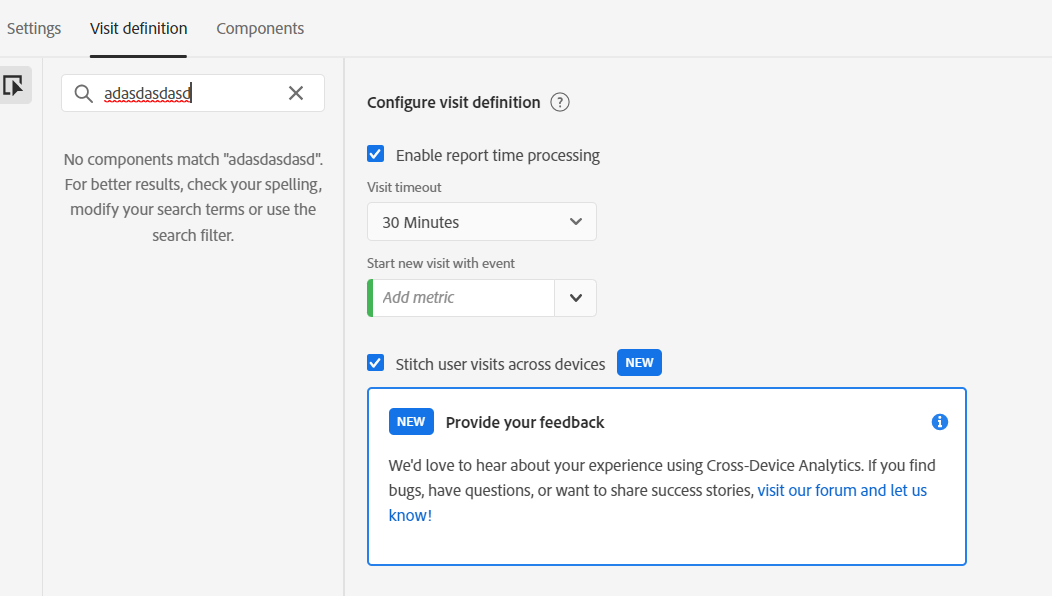Click the info icon in the feedback panel
Screen dimensions: 1052x596
(939, 421)
